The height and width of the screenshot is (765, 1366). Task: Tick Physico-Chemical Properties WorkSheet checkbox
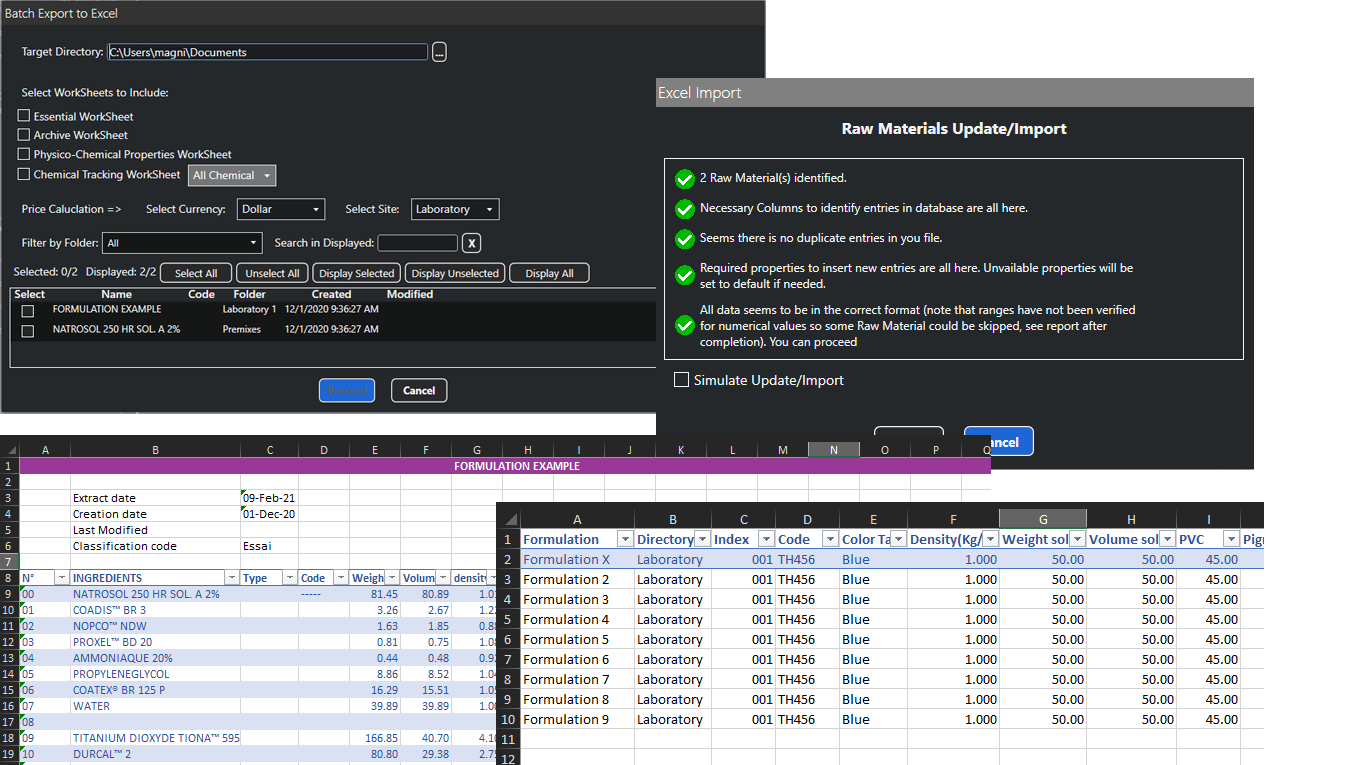pos(24,154)
